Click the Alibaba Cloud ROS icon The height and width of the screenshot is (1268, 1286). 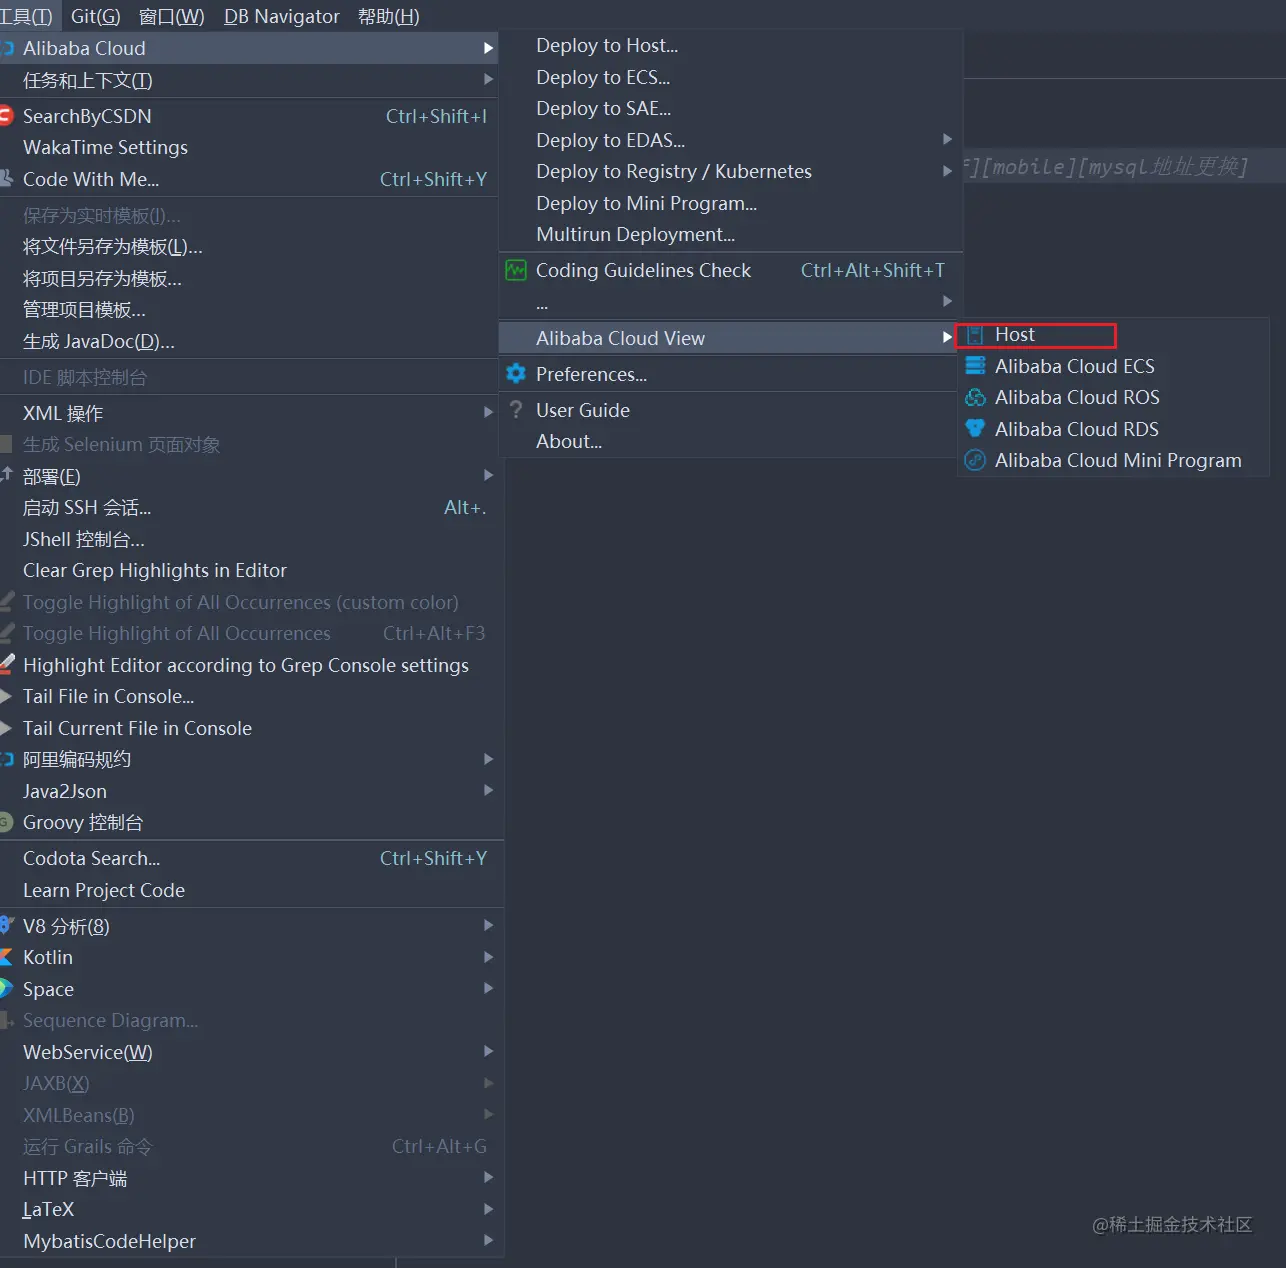click(975, 398)
